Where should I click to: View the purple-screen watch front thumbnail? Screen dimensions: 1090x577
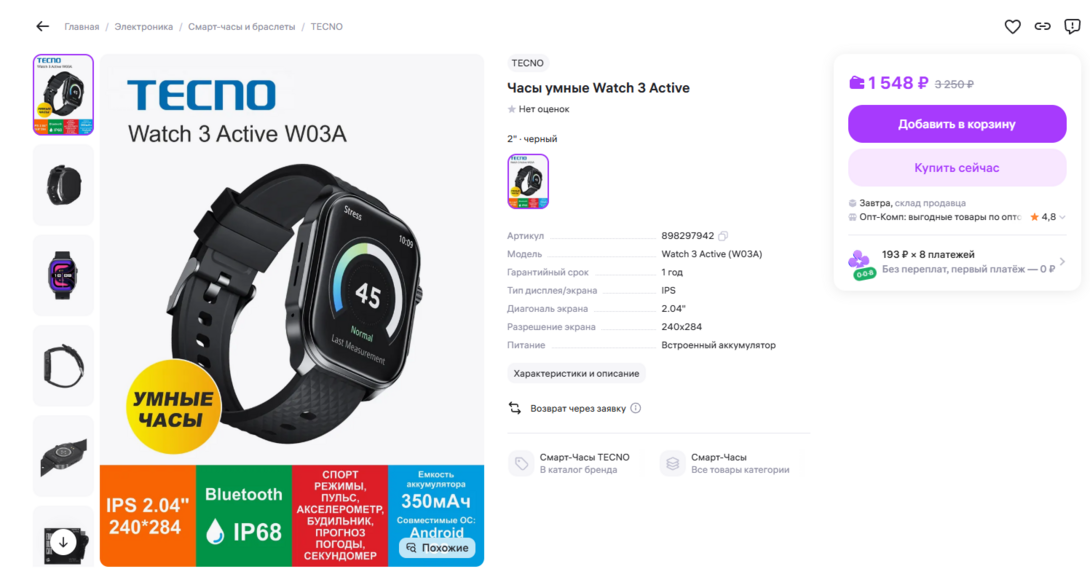63,275
